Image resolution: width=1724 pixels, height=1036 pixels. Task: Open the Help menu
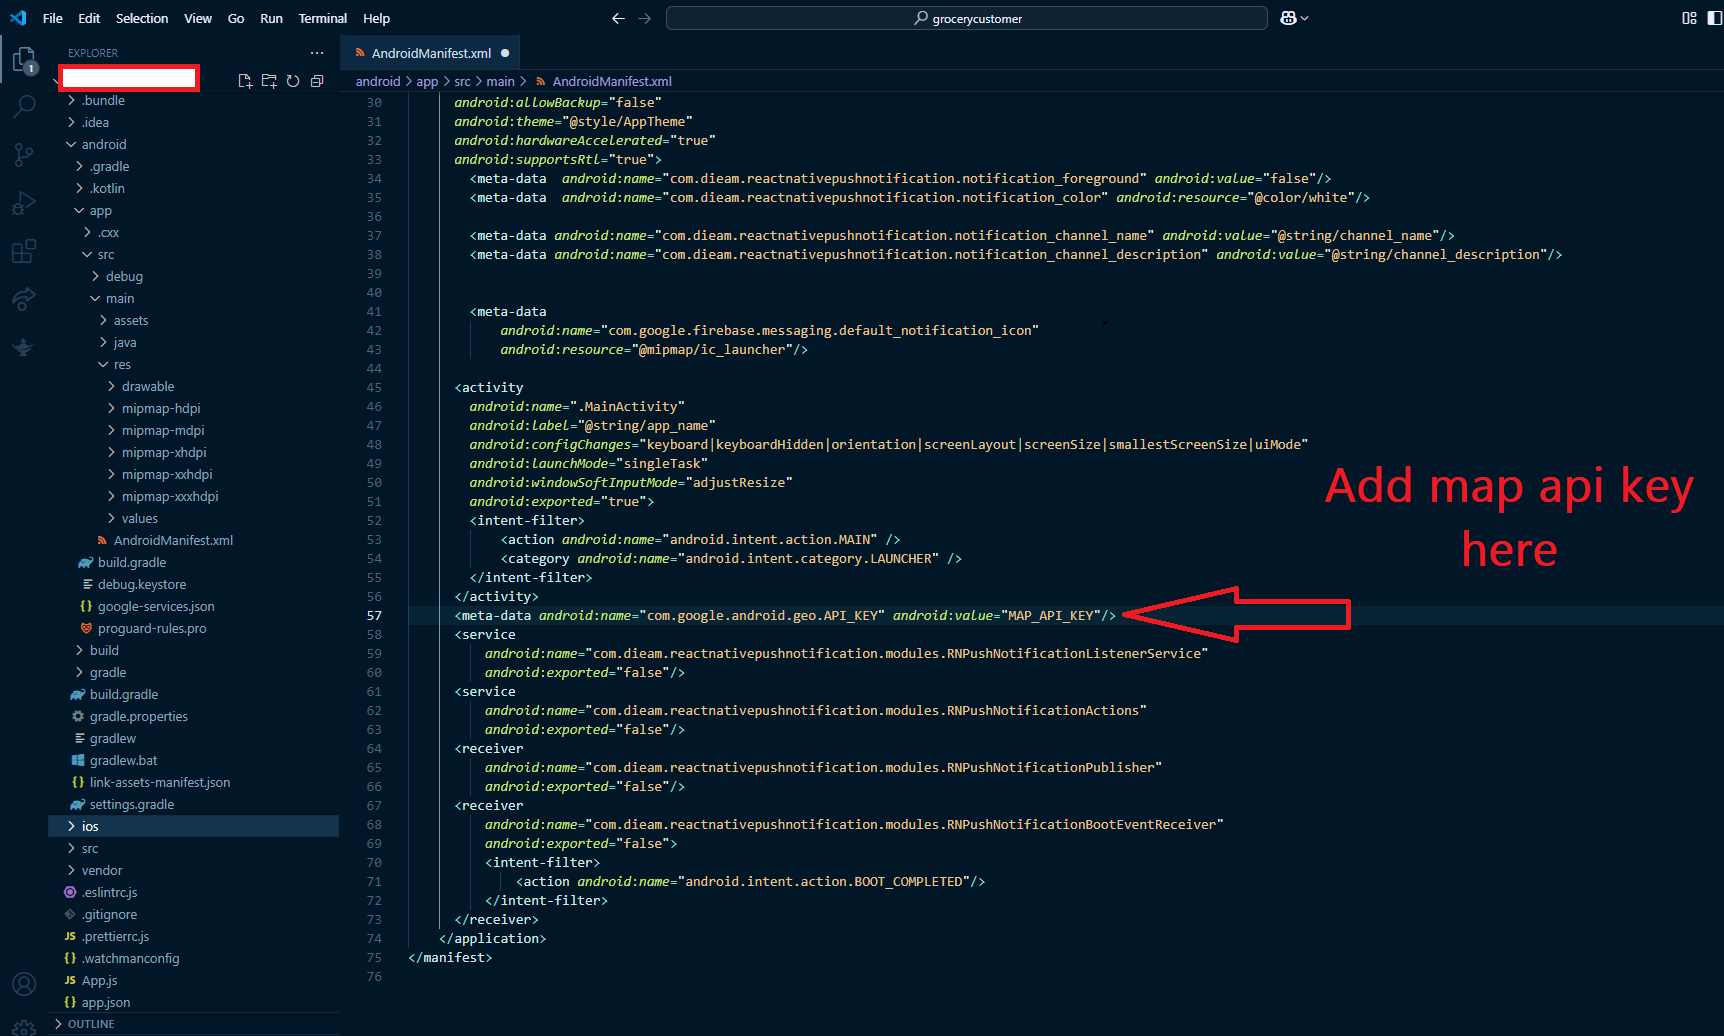(377, 18)
